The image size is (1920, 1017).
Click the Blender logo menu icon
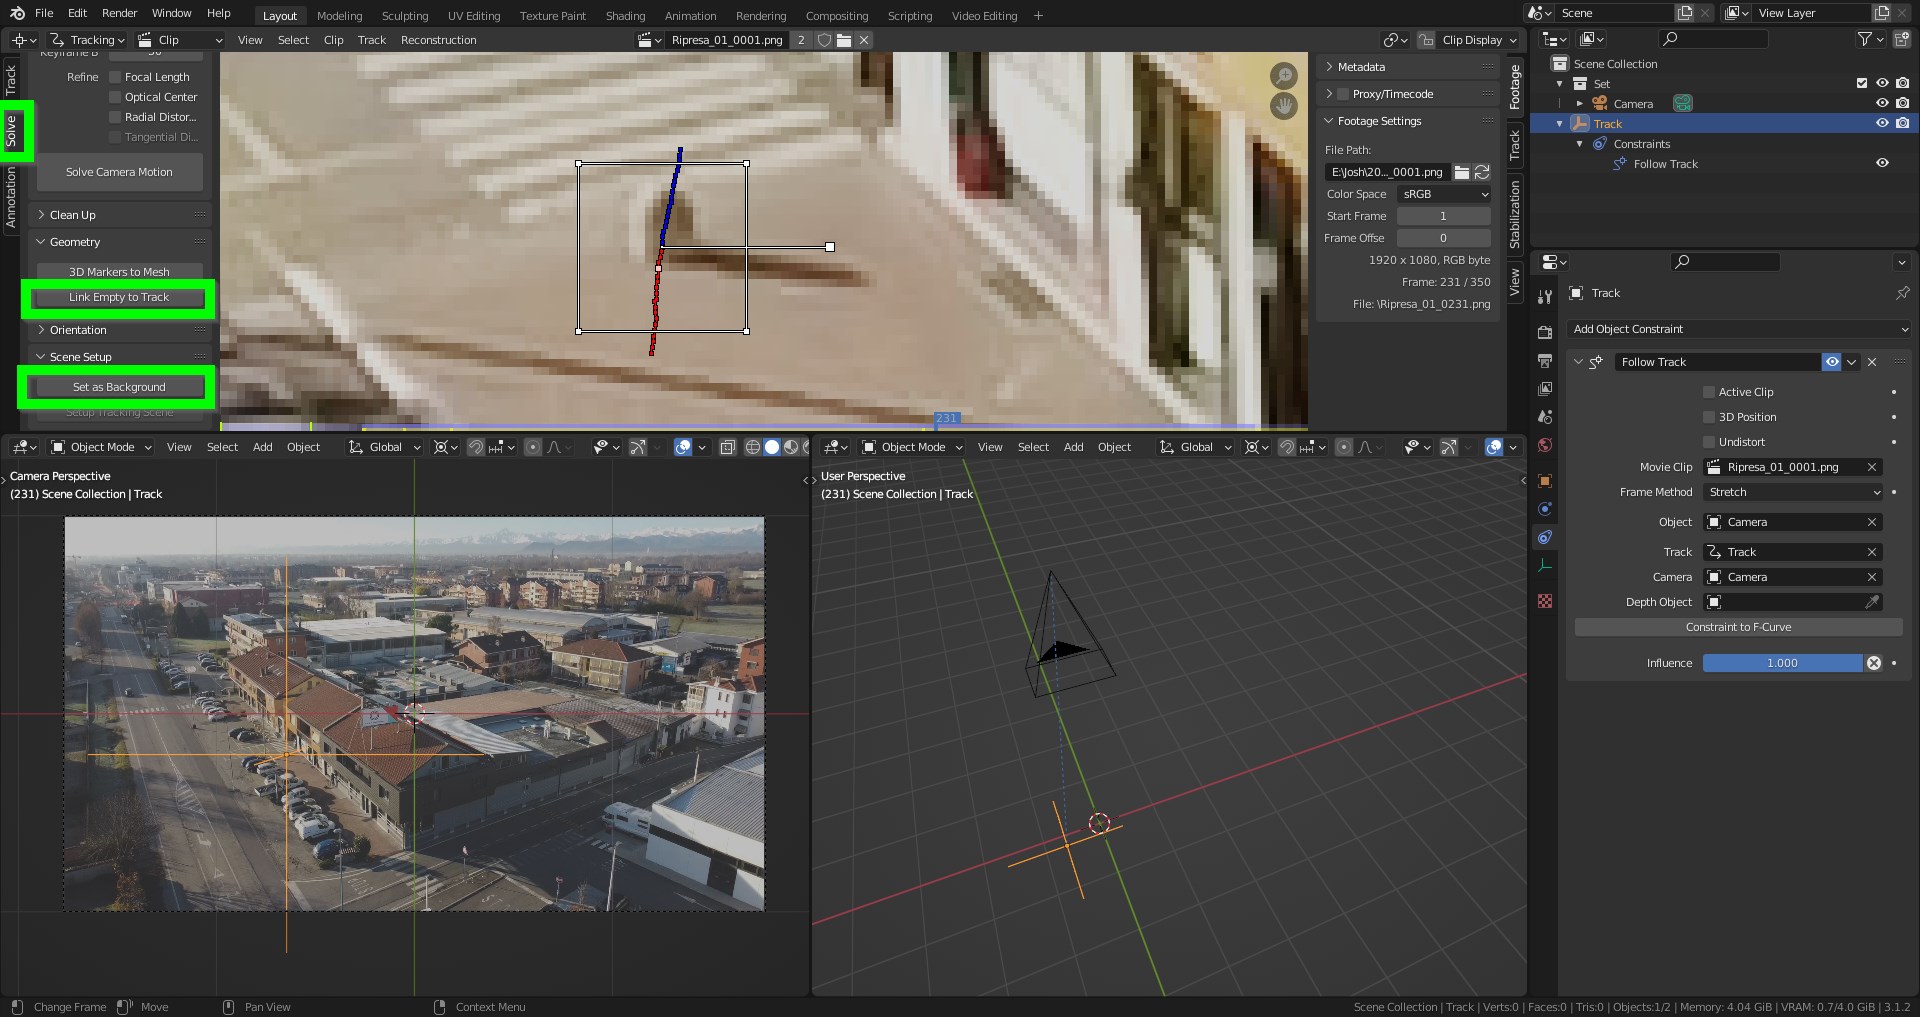(x=17, y=13)
